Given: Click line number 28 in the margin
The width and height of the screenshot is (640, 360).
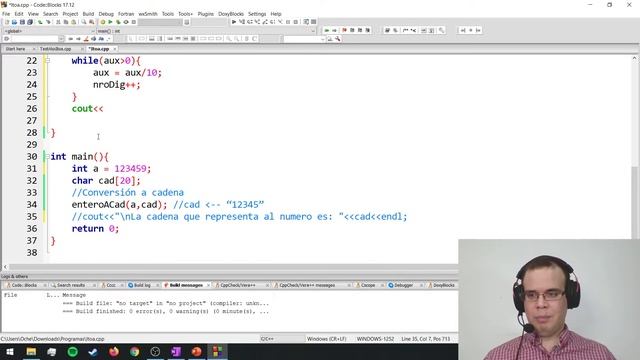Looking at the screenshot, I should [x=32, y=133].
